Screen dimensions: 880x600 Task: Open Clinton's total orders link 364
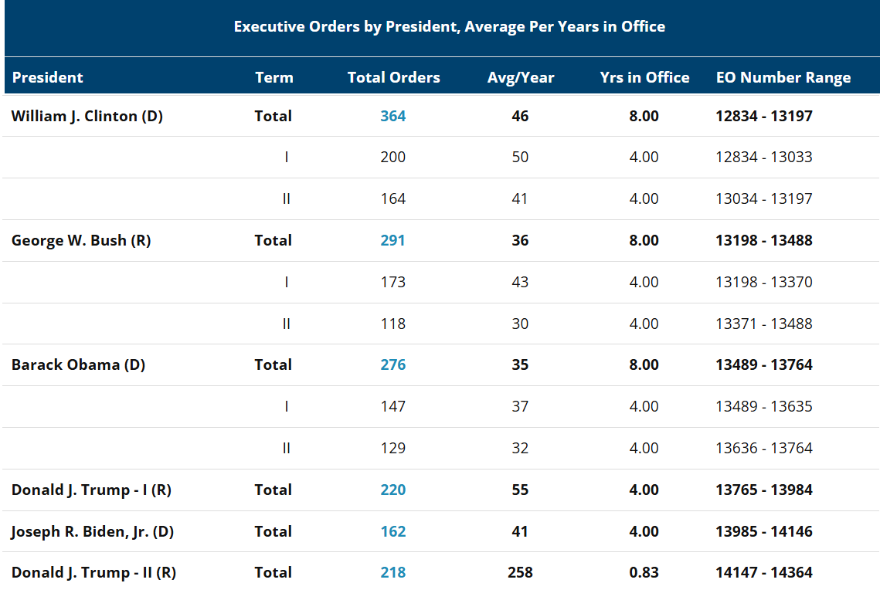point(393,116)
